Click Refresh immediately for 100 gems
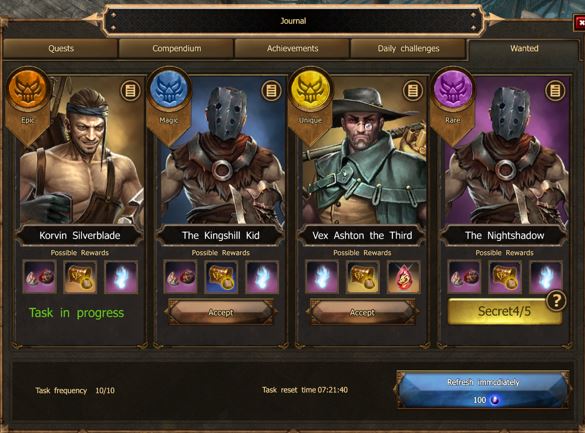Viewport: 585px width, 433px height. click(483, 390)
